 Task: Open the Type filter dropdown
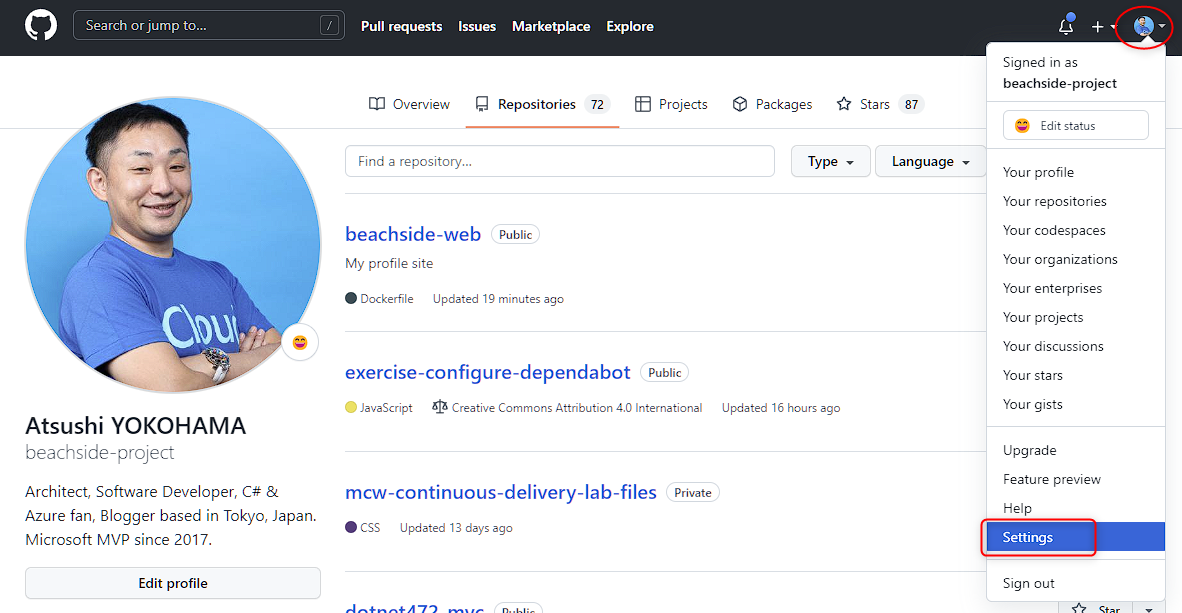830,161
